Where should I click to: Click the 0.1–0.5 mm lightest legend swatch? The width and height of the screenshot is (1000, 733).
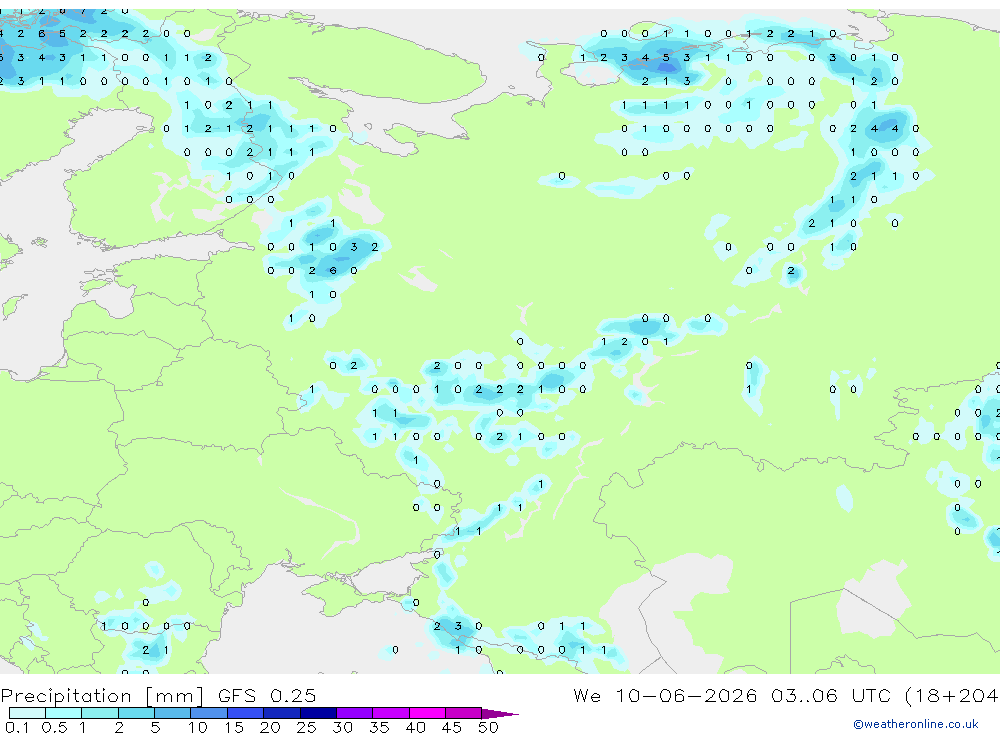pos(27,713)
